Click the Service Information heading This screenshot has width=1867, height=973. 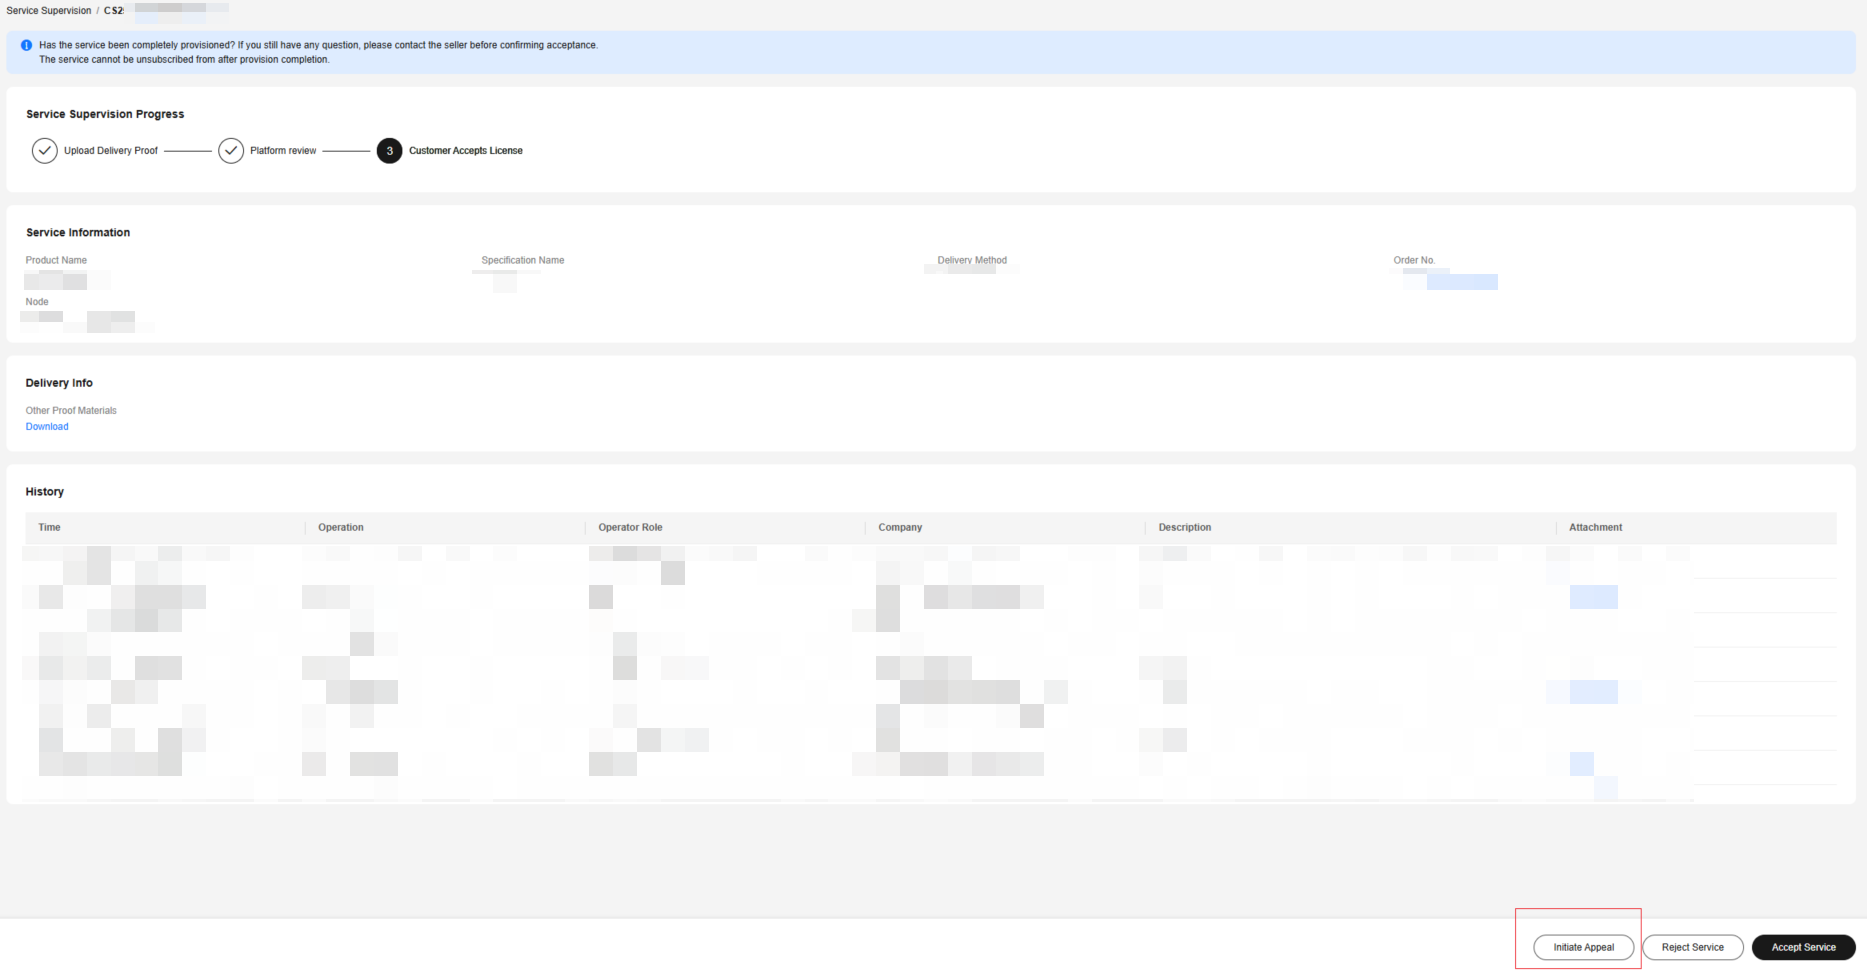(x=78, y=233)
